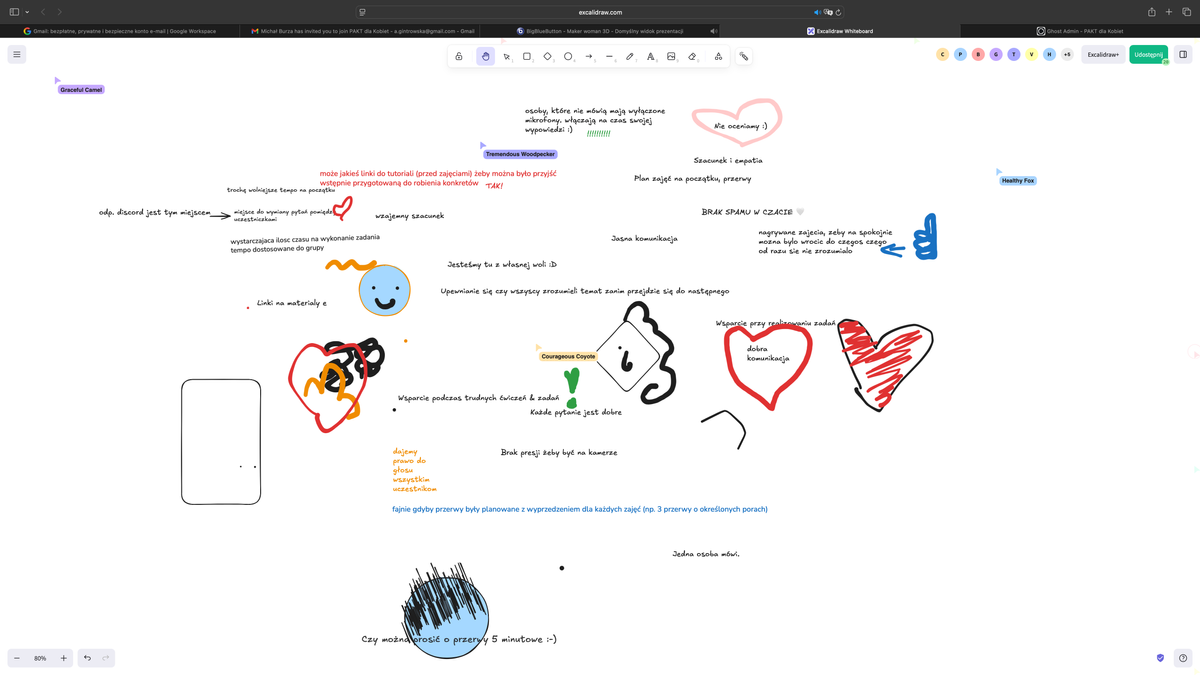Click the Insert image tool
Viewport: 1200px width, 675px height.
tap(671, 57)
